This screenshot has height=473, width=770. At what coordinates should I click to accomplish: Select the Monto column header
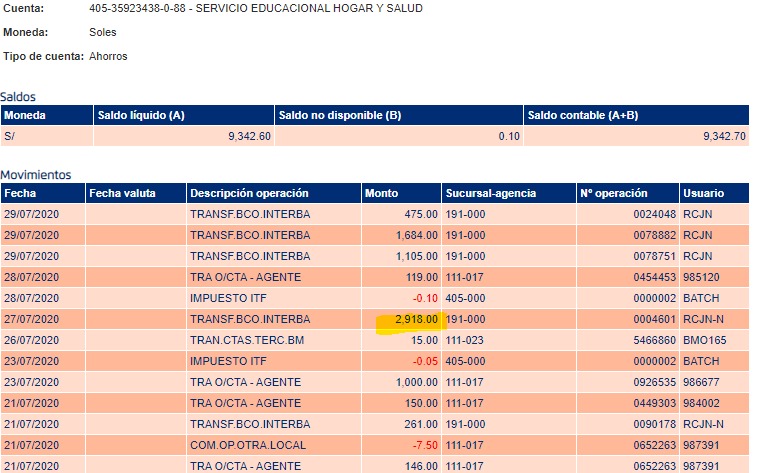(x=381, y=193)
